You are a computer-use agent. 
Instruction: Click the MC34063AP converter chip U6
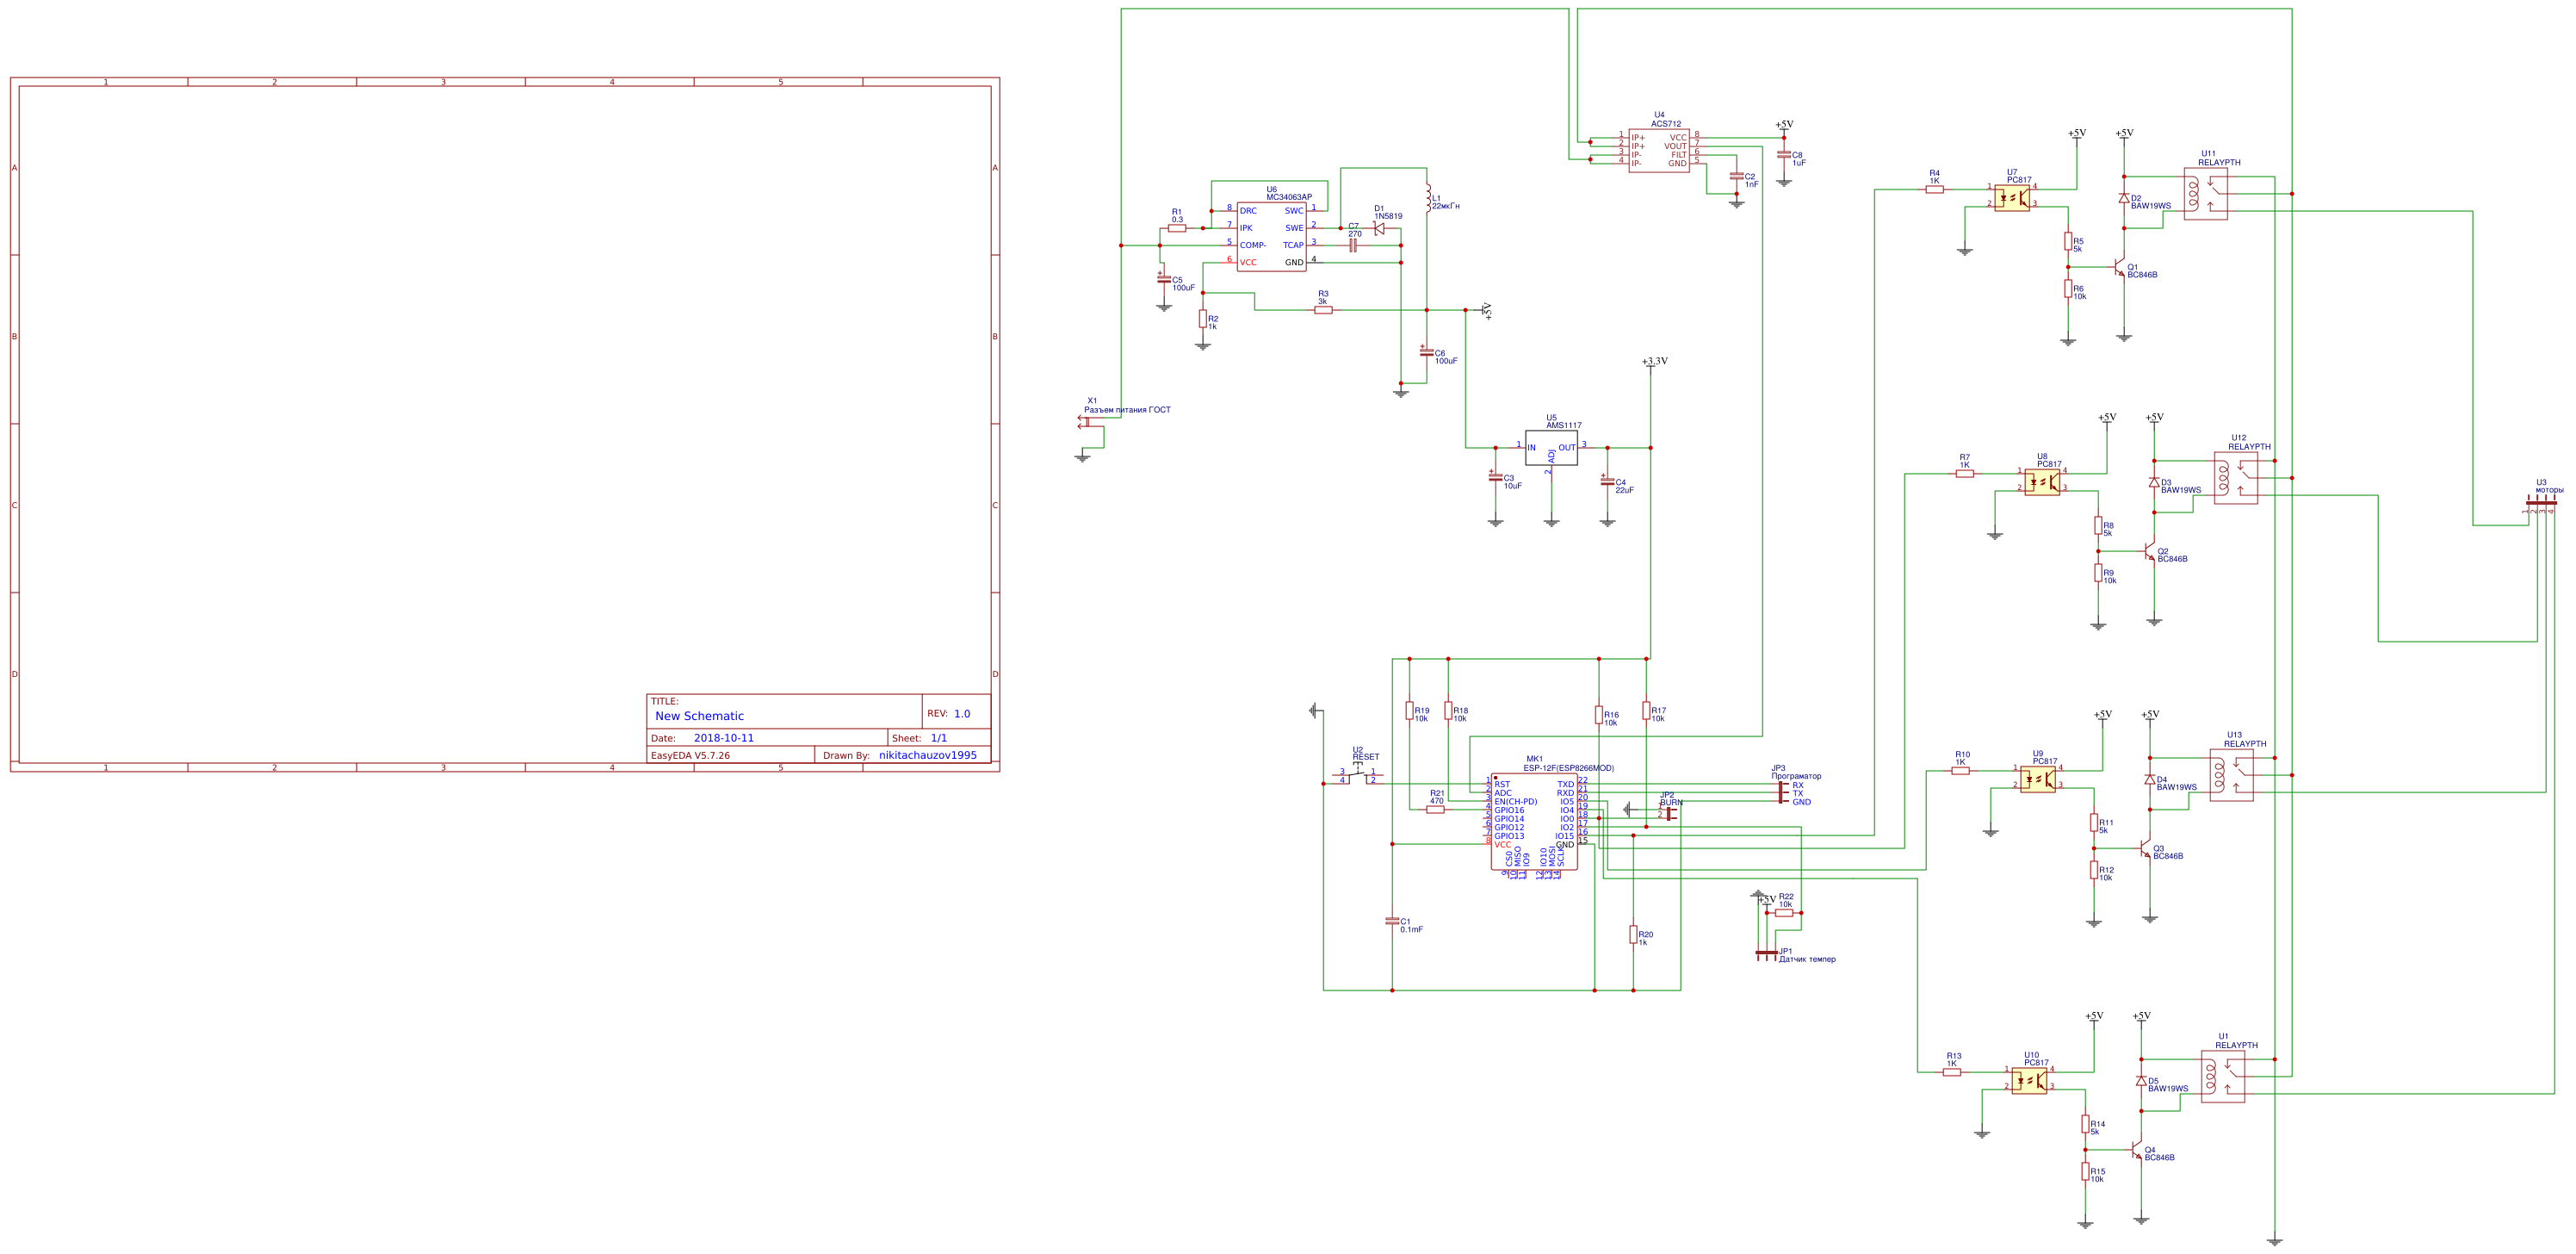coord(1271,237)
